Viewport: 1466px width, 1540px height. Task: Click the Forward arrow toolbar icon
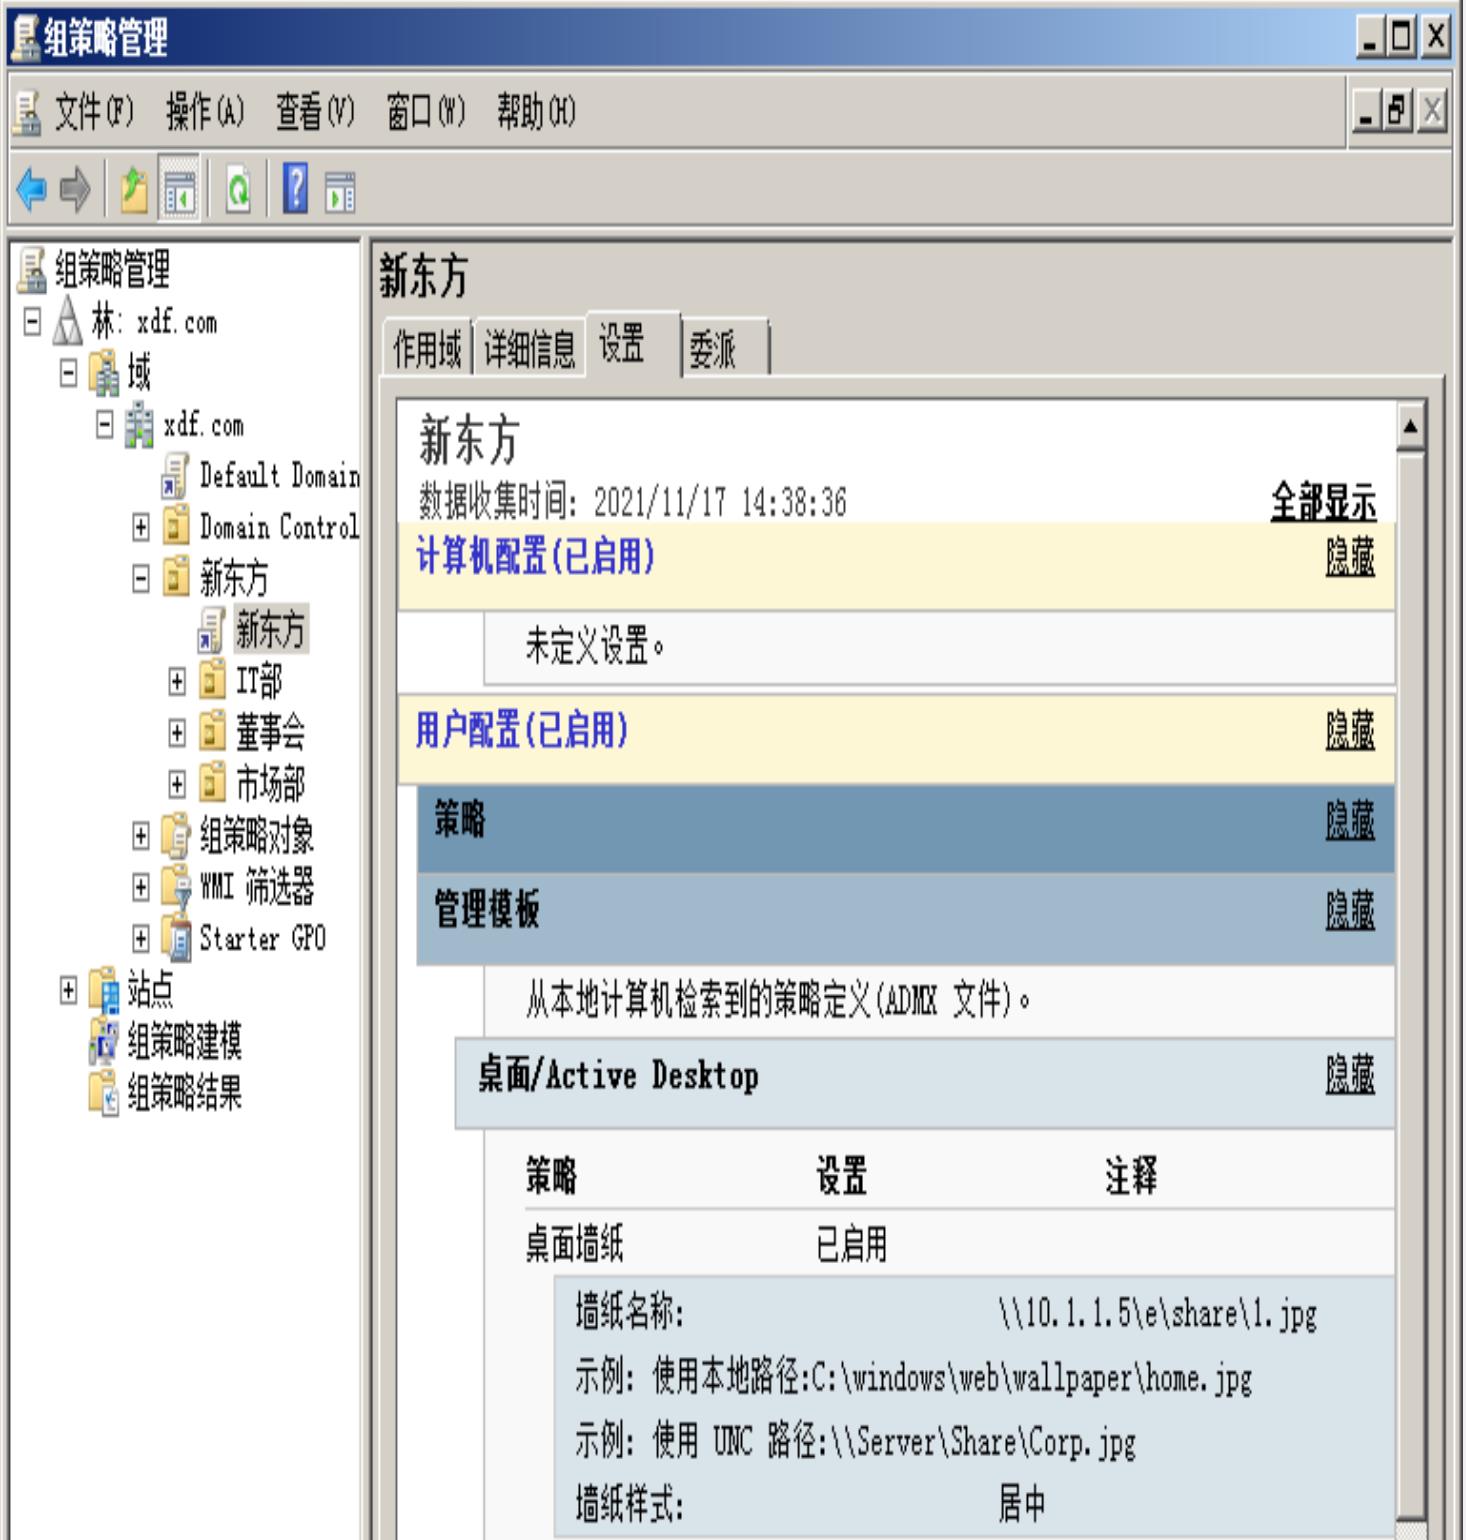(x=75, y=189)
